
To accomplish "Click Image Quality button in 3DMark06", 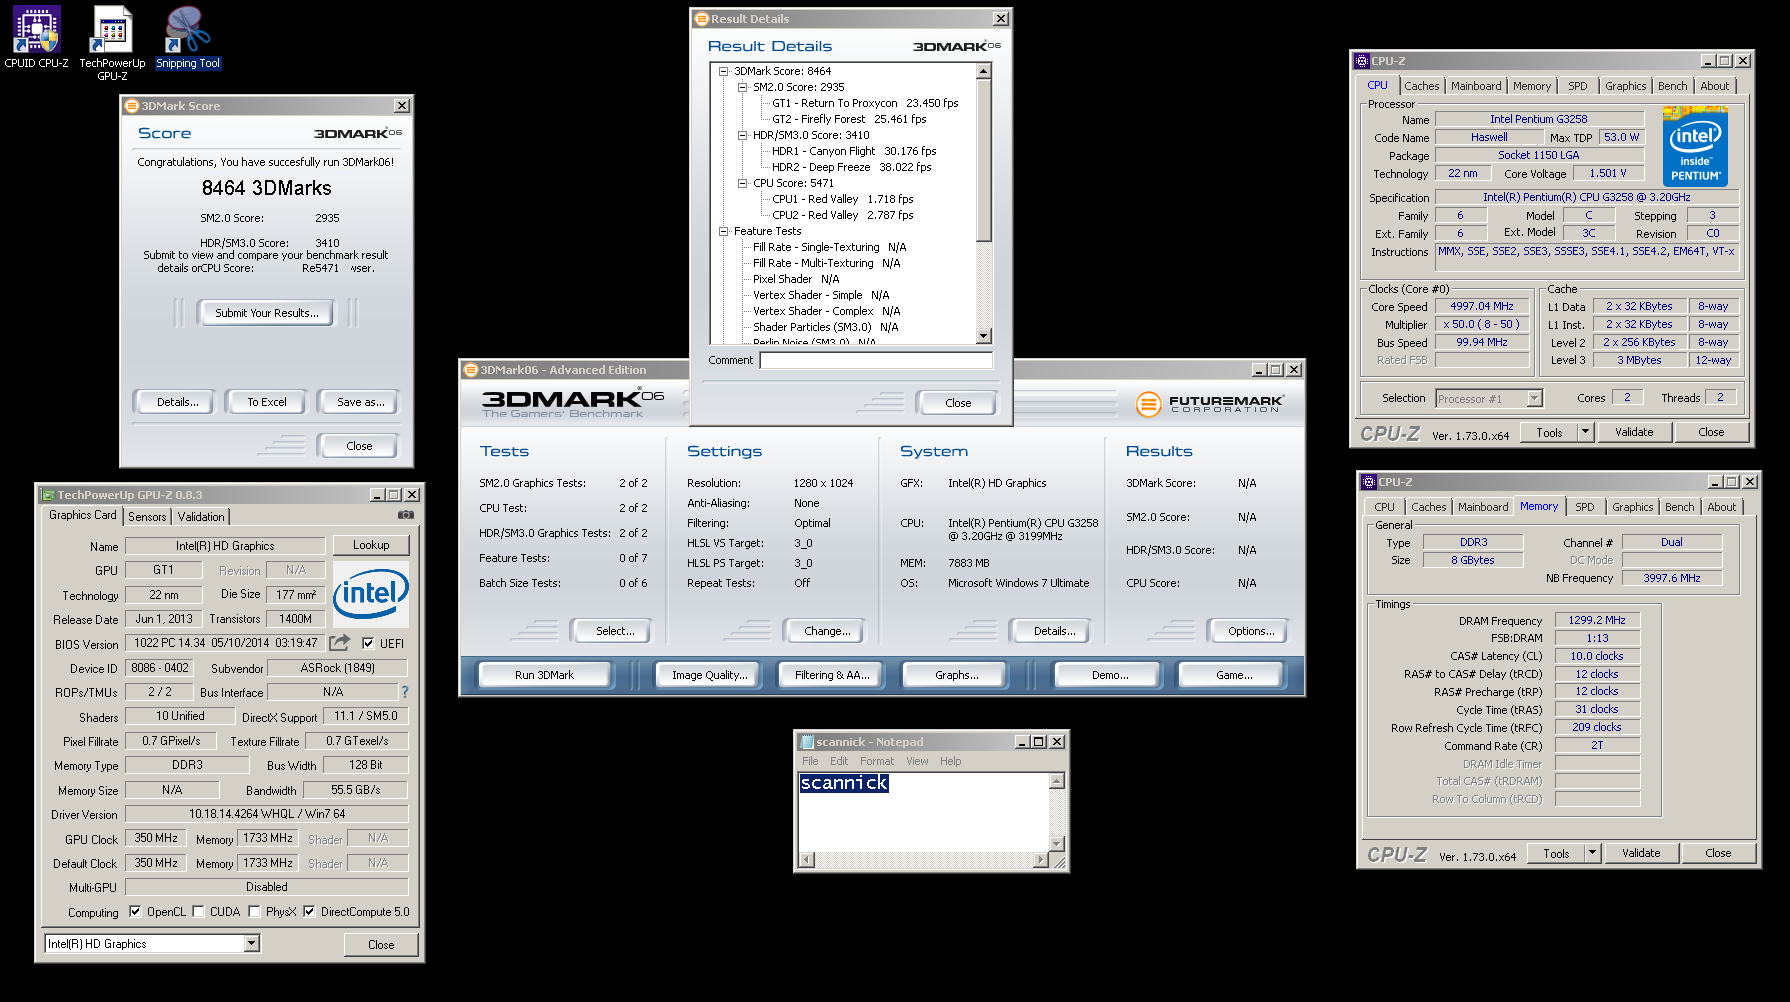I will click(709, 675).
